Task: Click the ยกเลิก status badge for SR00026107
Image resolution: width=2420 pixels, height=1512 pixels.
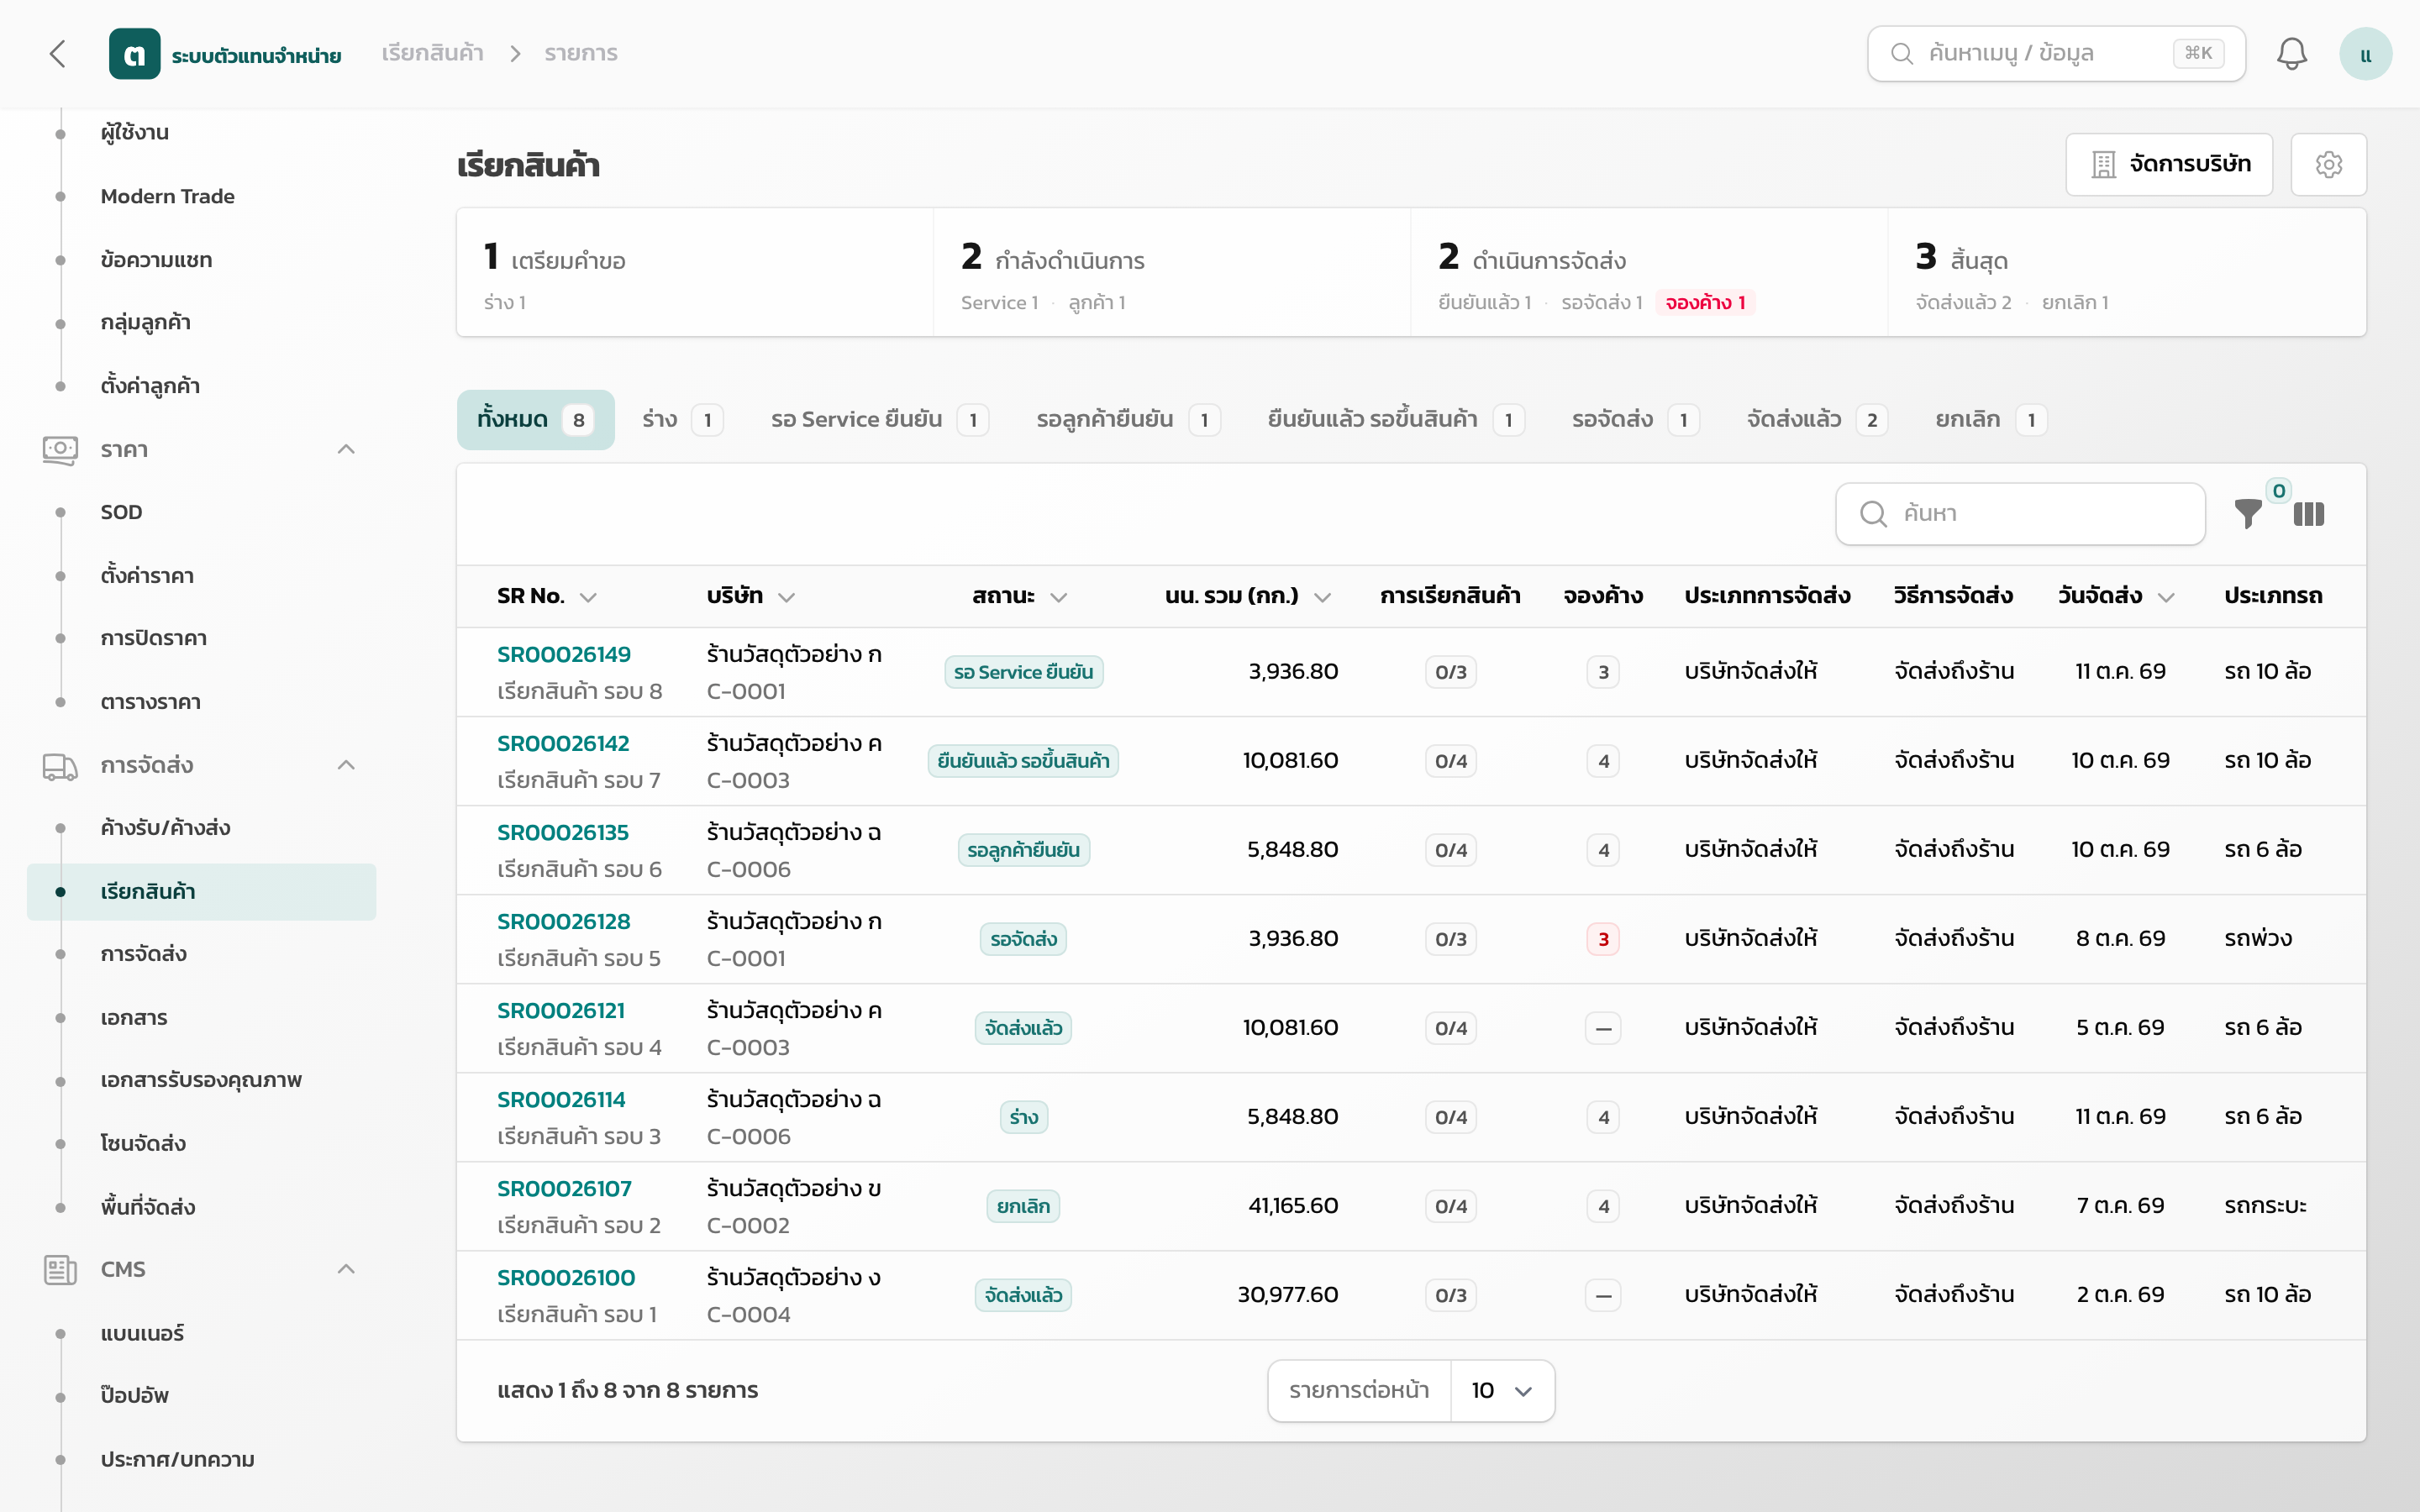Action: point(1023,1207)
